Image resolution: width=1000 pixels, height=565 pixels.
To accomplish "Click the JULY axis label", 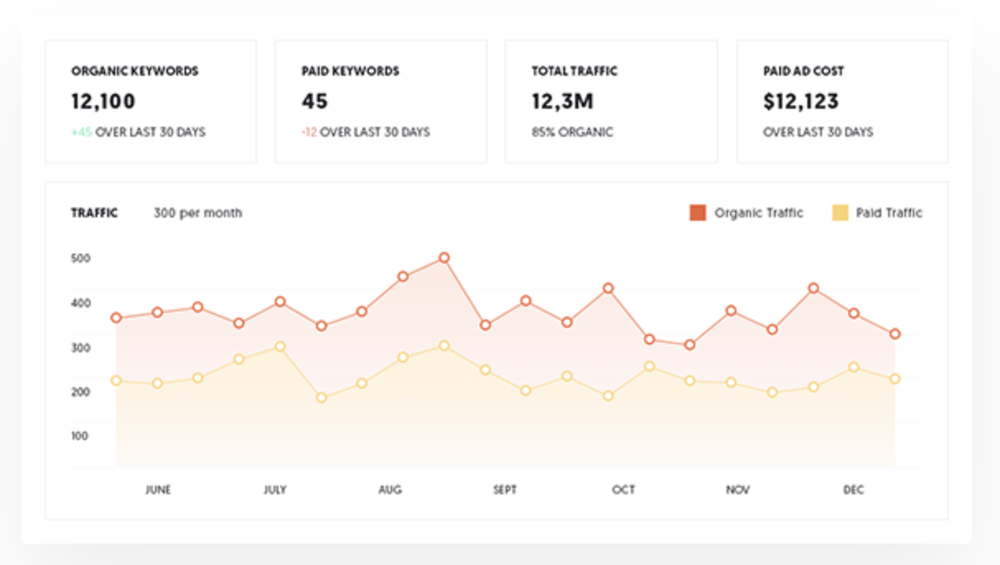I will [x=275, y=490].
